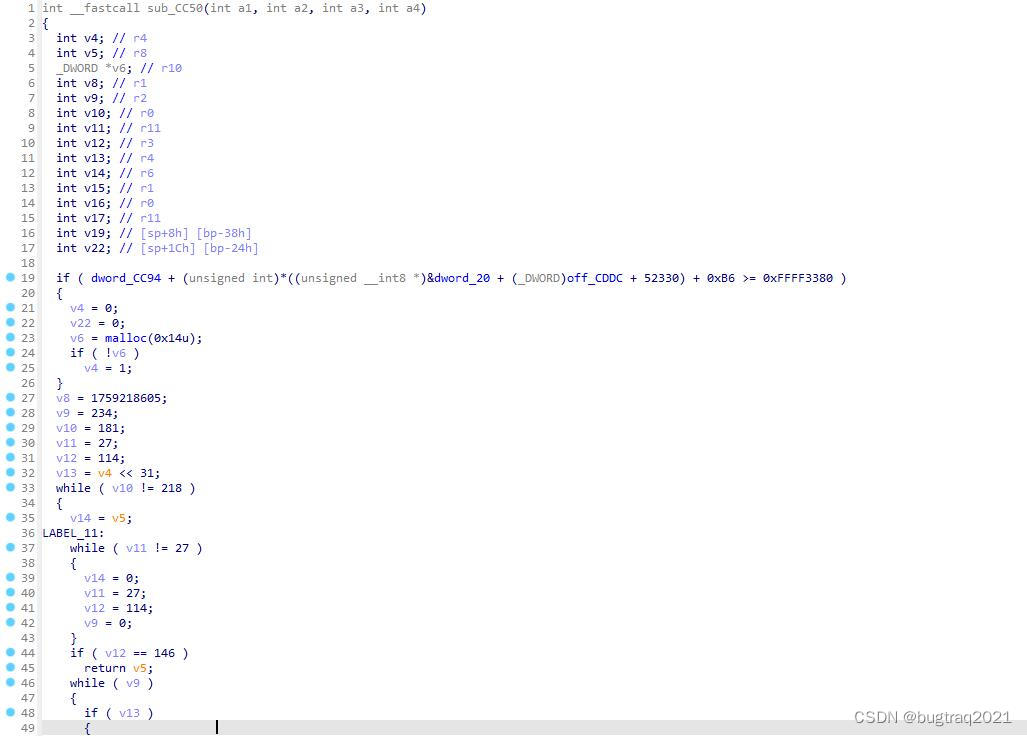Set breakpoint marker at line 29

click(10, 428)
